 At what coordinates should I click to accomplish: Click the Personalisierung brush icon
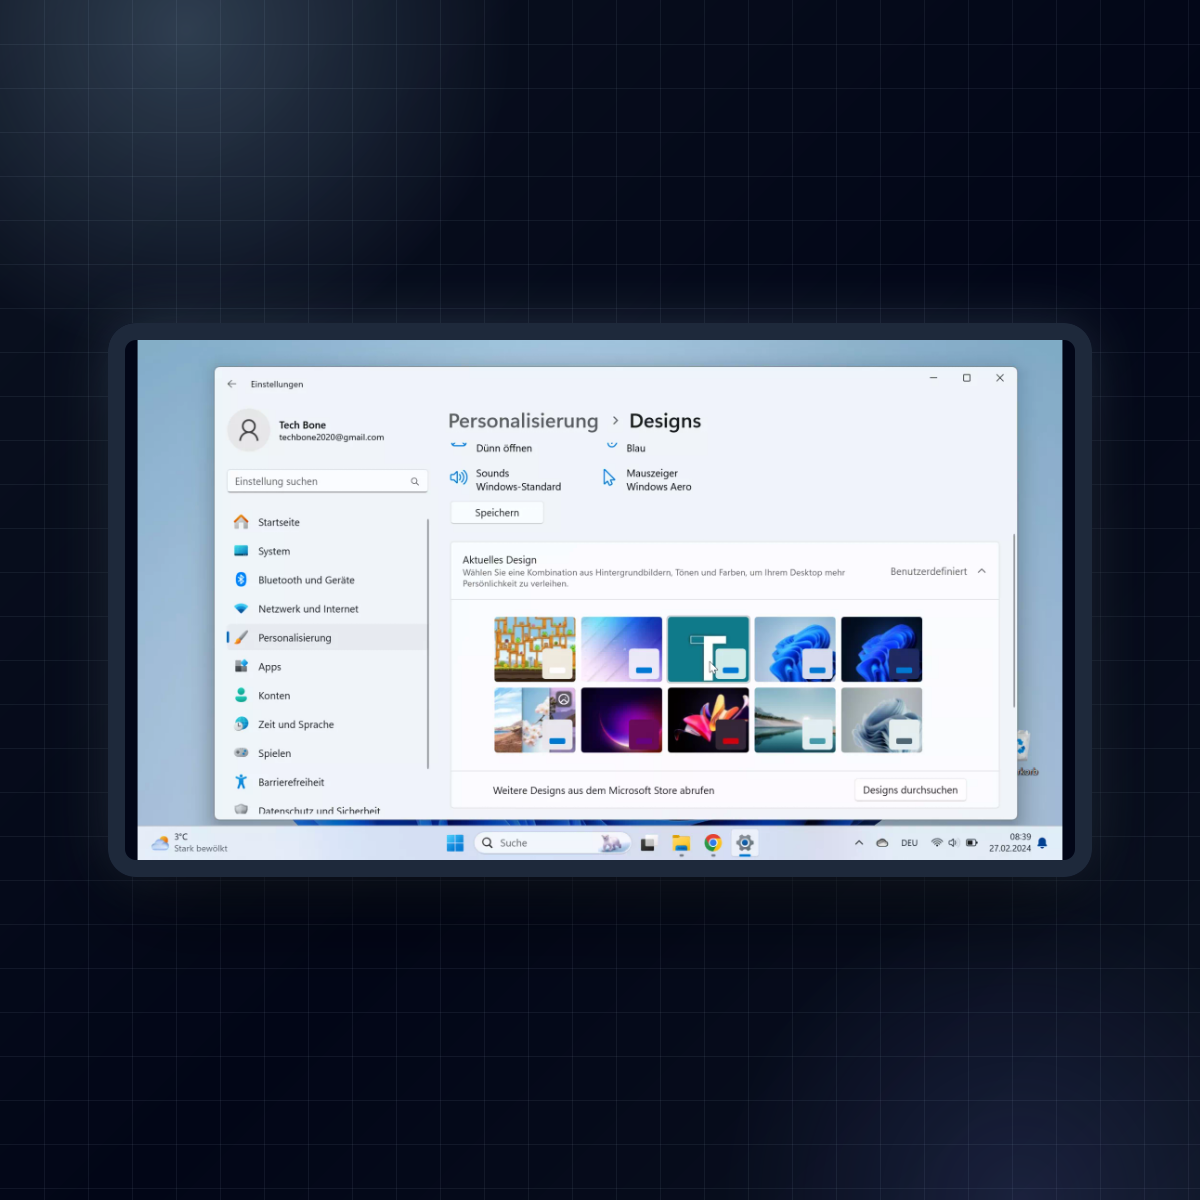point(241,638)
